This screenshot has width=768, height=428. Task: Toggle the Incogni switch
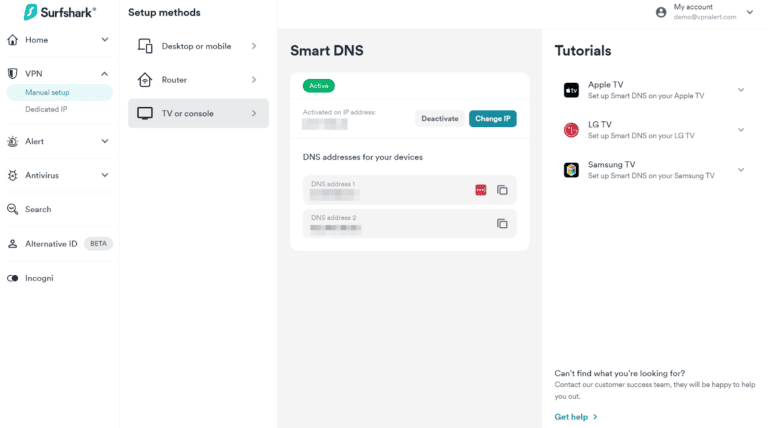coord(13,278)
